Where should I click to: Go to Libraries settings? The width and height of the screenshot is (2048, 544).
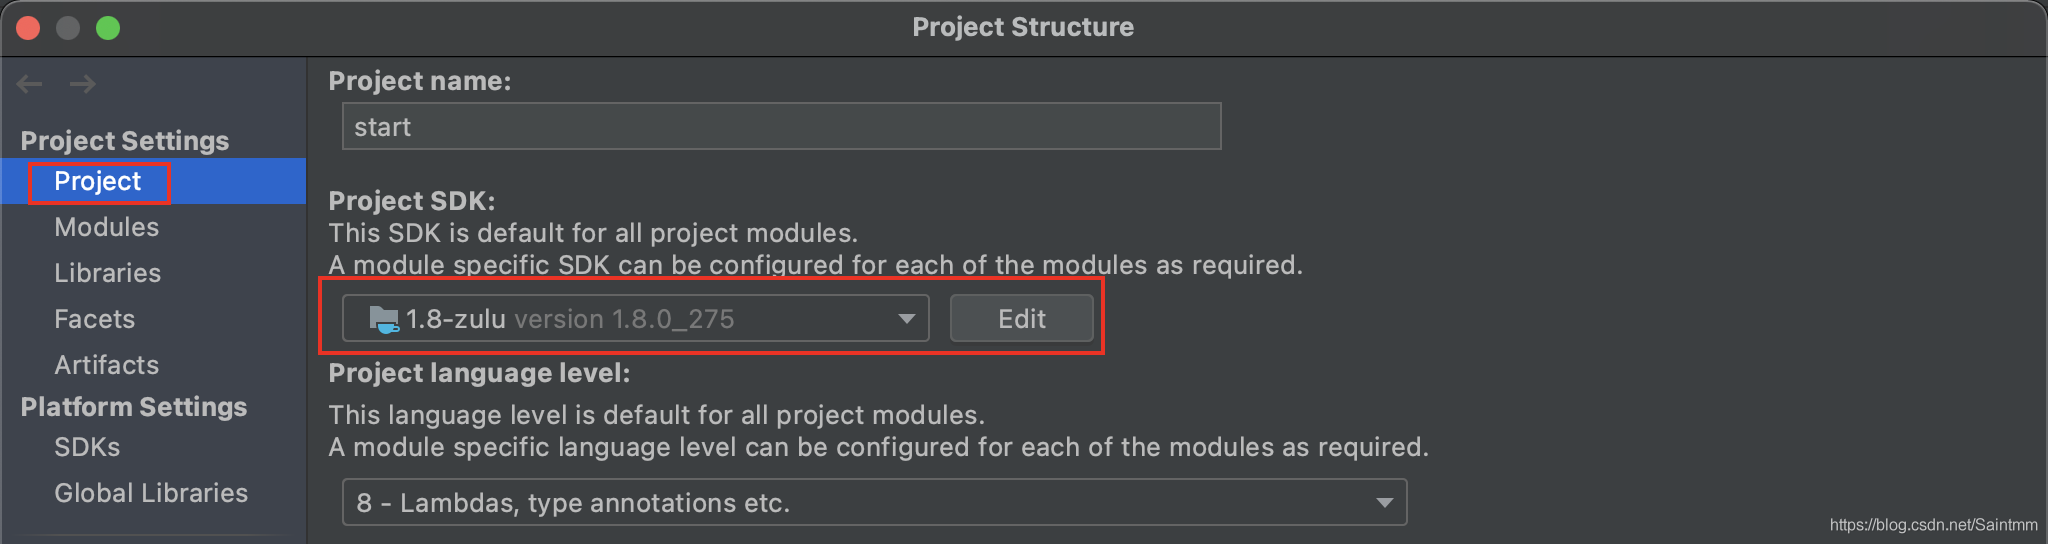tap(107, 273)
